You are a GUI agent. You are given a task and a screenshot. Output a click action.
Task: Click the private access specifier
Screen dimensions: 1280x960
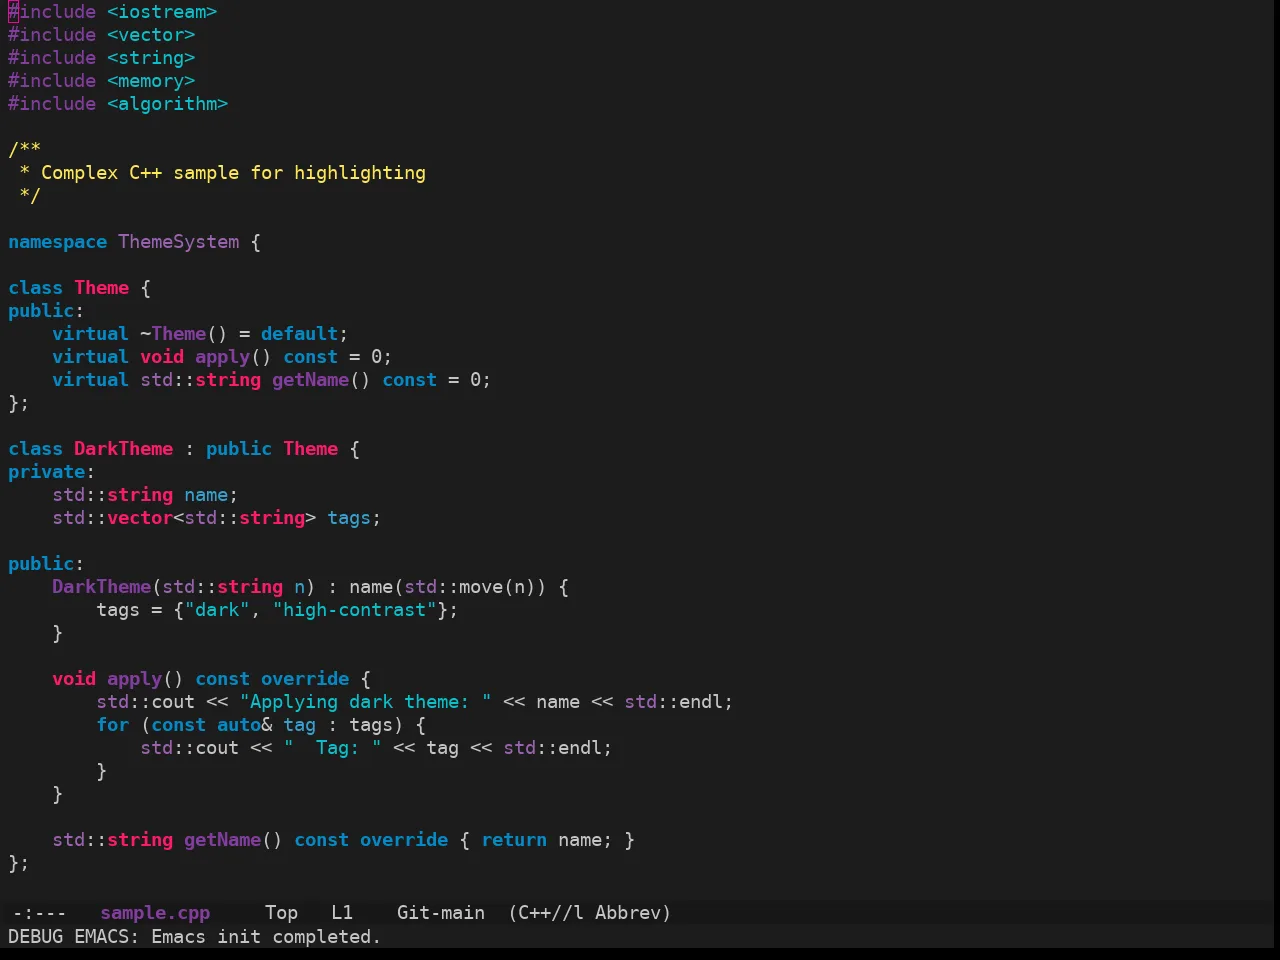coord(47,472)
